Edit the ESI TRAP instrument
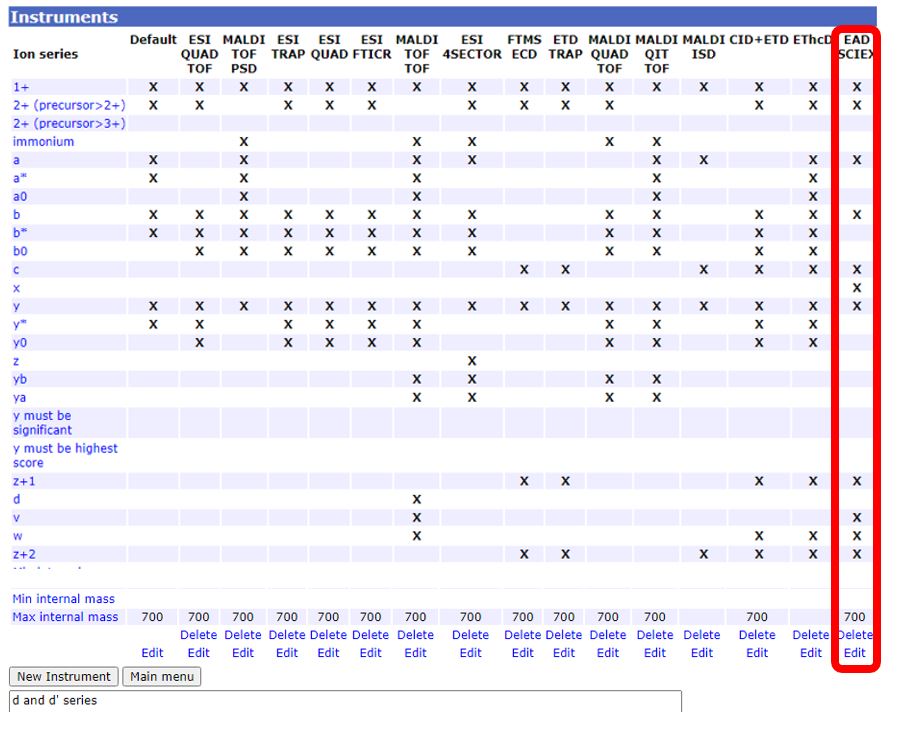 point(287,653)
